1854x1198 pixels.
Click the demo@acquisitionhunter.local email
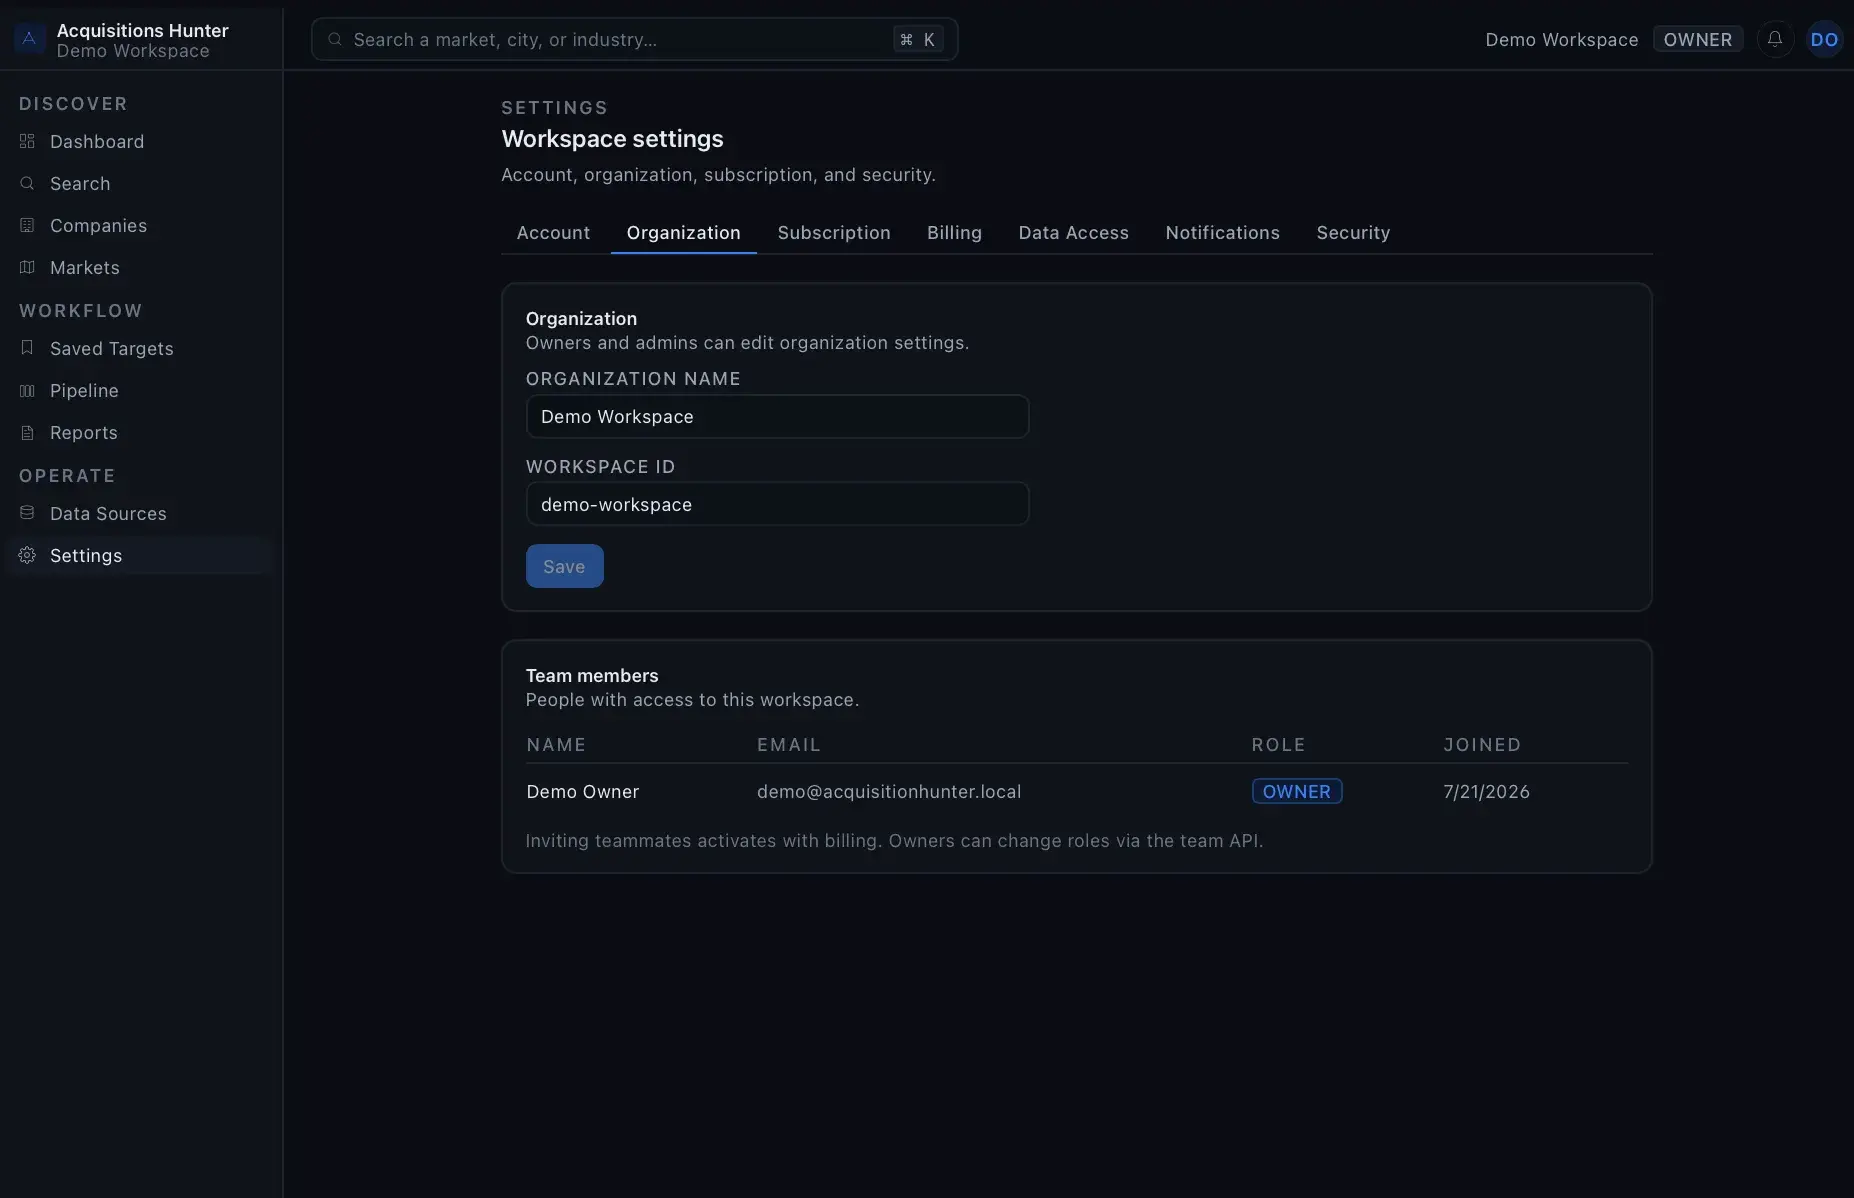tap(889, 791)
